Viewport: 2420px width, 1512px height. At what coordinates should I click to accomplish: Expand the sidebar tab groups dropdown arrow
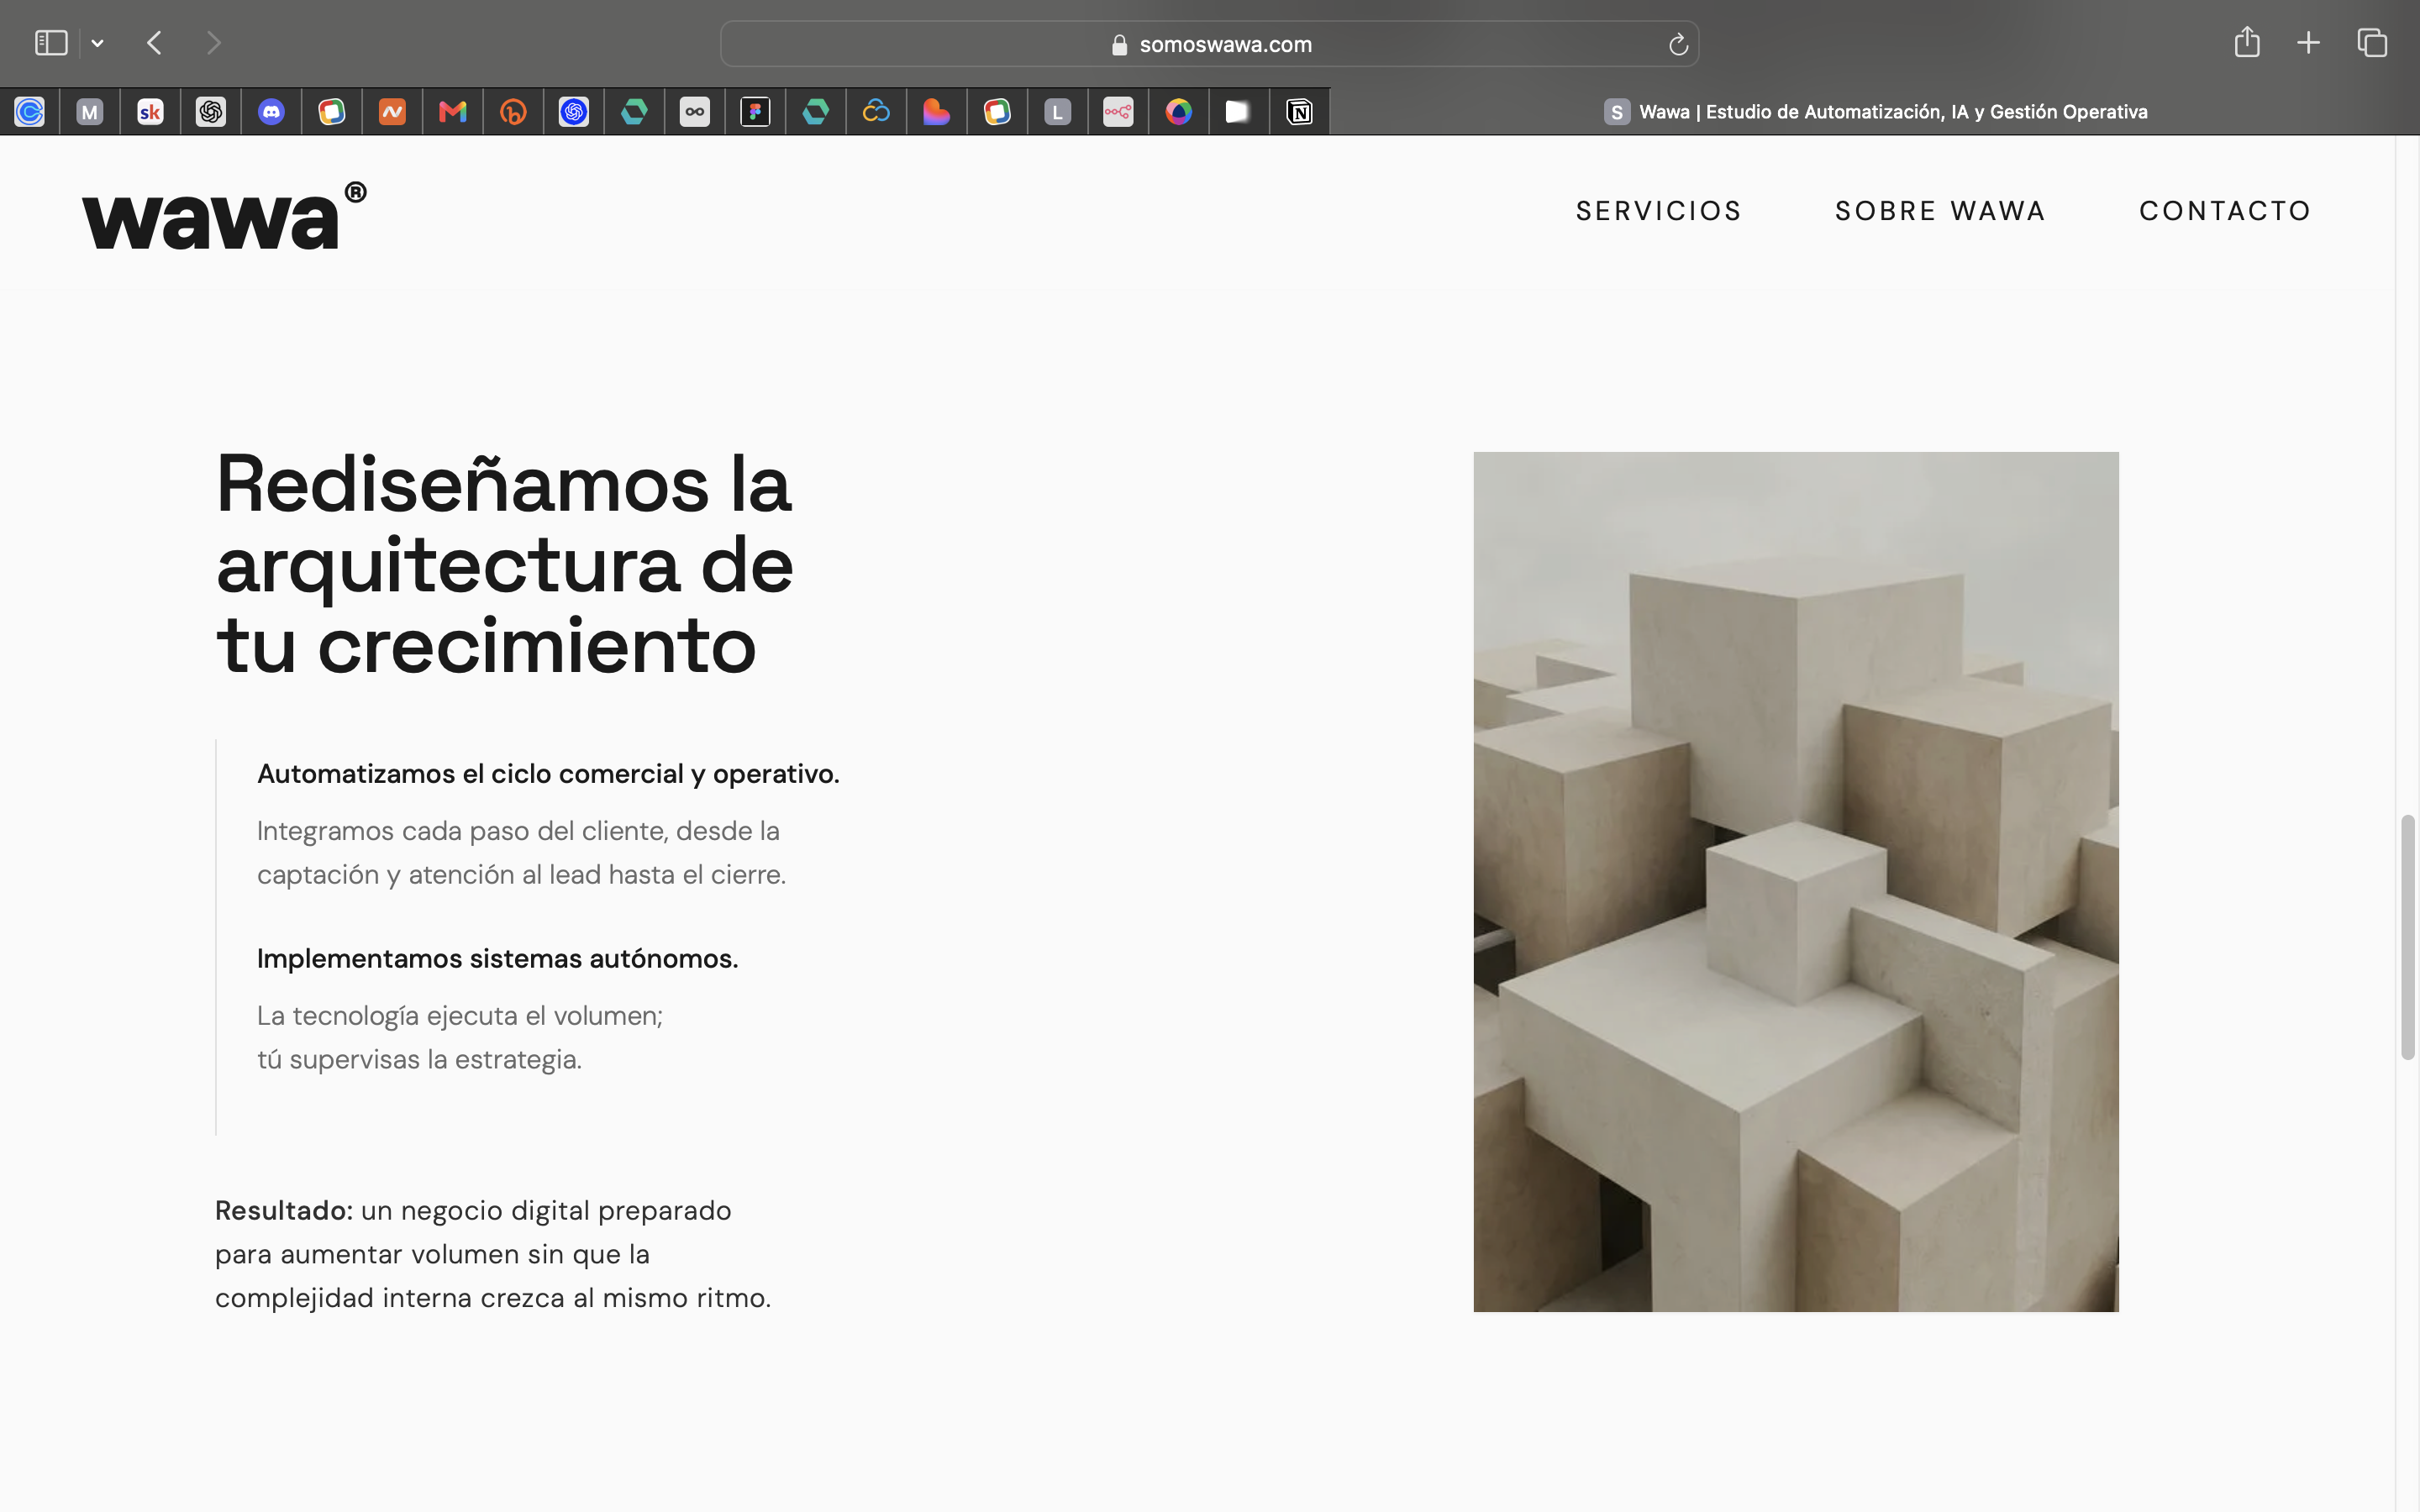tap(97, 43)
